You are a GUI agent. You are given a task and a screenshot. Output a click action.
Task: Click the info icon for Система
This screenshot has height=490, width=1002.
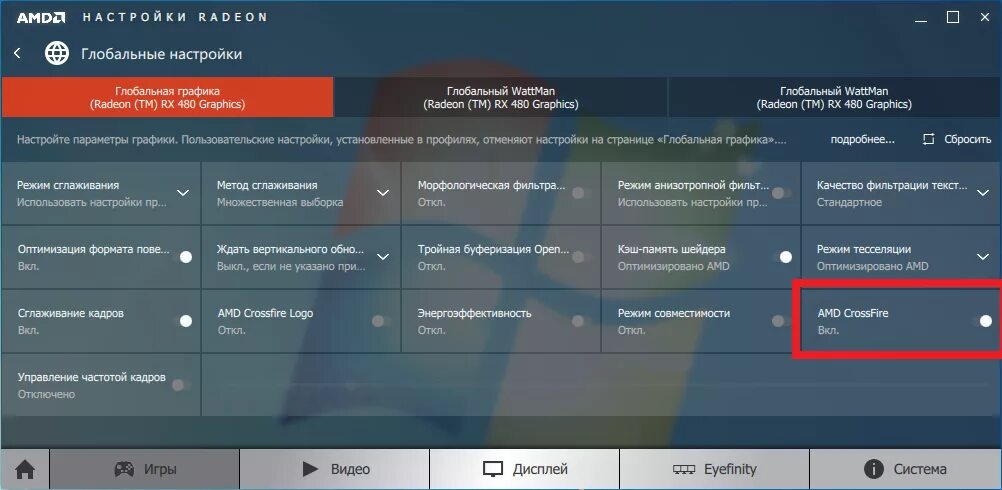(874, 470)
